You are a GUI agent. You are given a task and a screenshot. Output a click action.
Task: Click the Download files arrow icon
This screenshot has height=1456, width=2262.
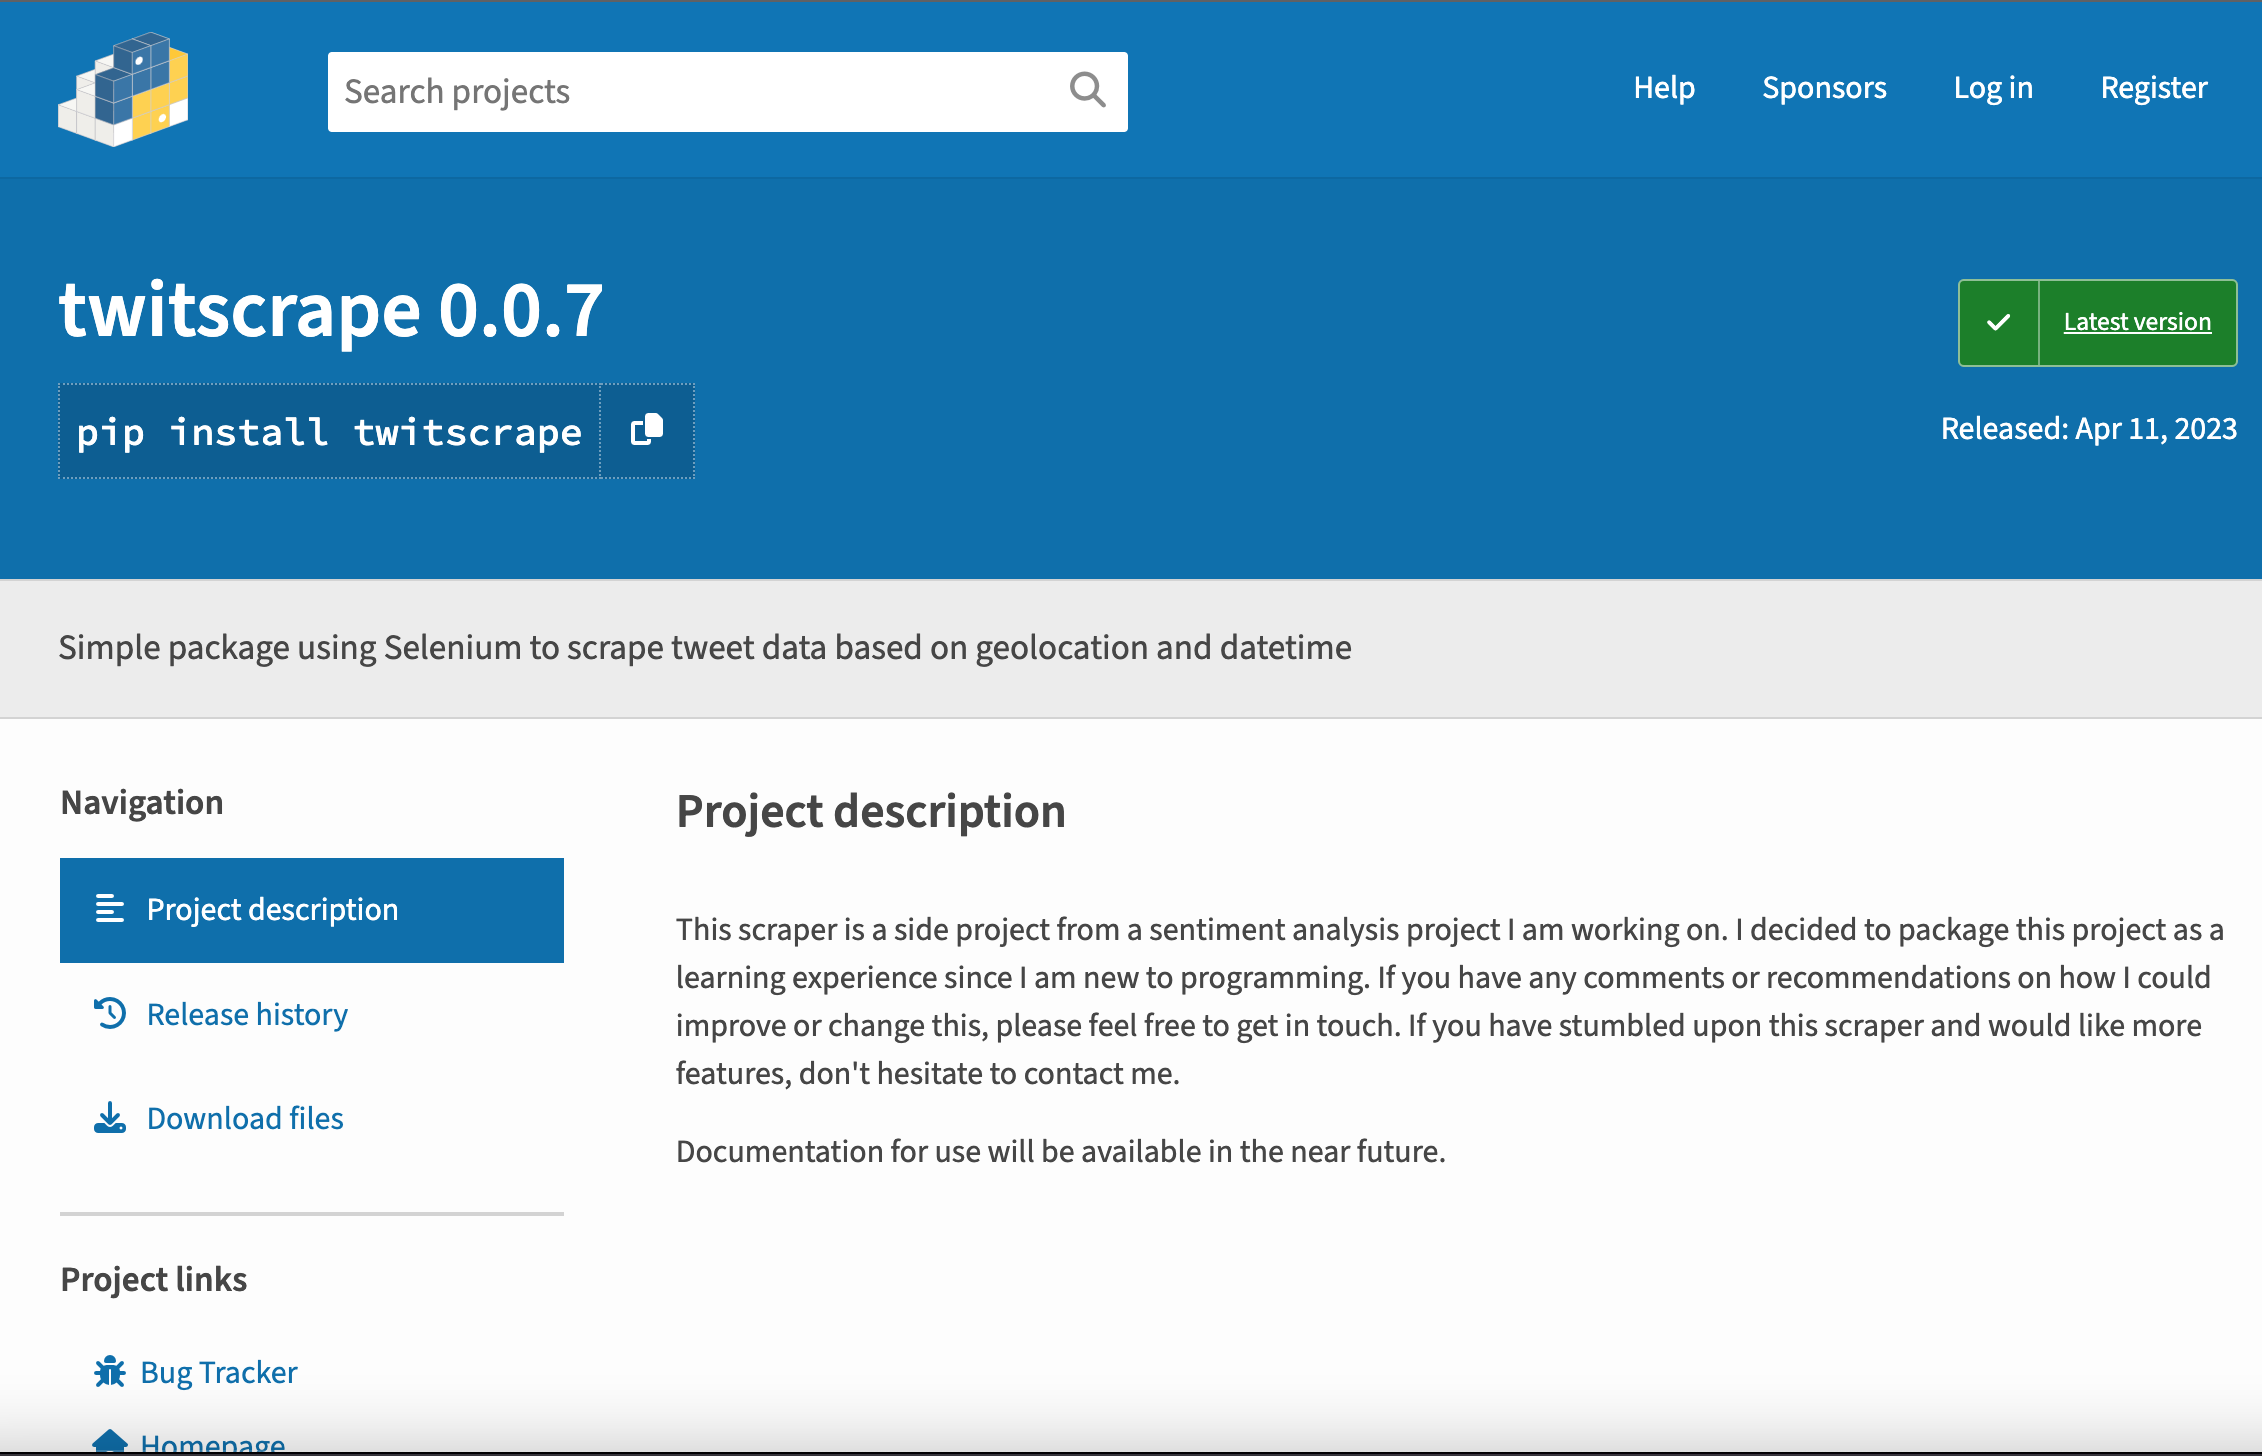point(110,1118)
